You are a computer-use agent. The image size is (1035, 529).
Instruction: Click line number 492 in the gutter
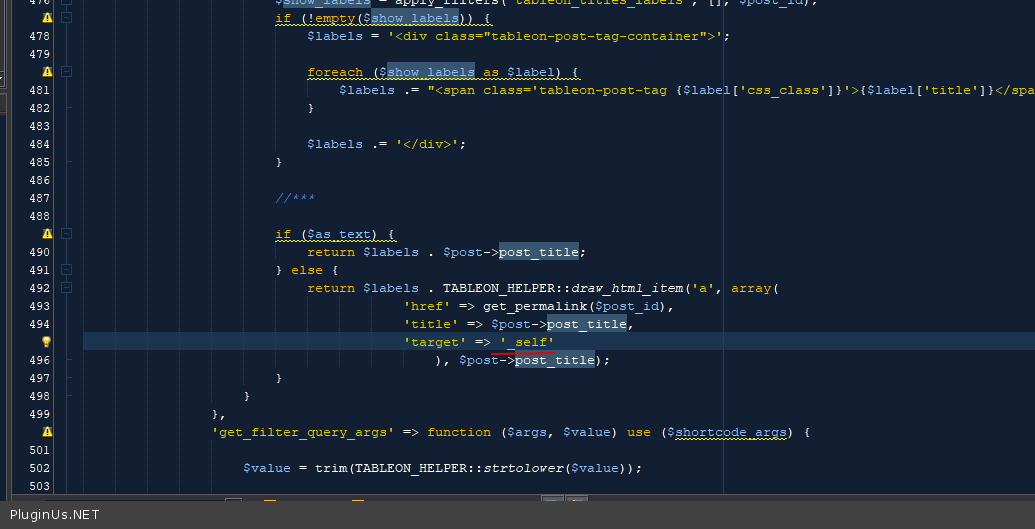40,288
